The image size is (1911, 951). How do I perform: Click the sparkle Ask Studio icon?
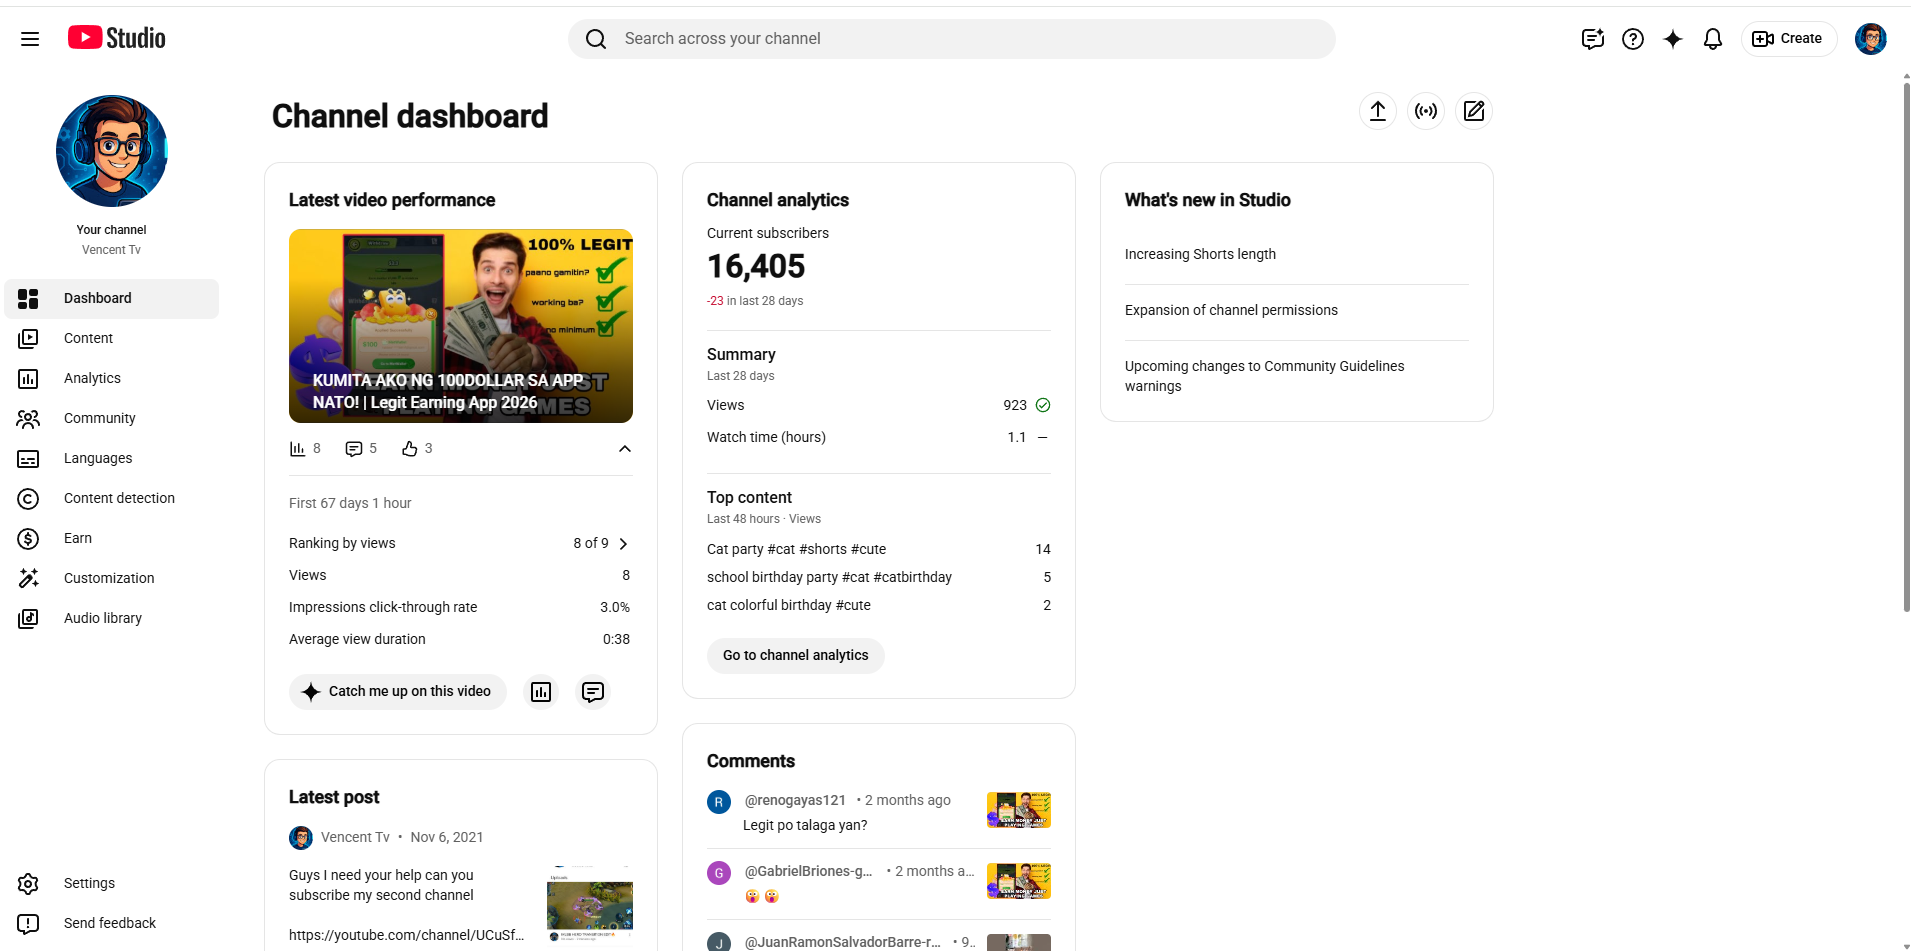[x=1673, y=39]
